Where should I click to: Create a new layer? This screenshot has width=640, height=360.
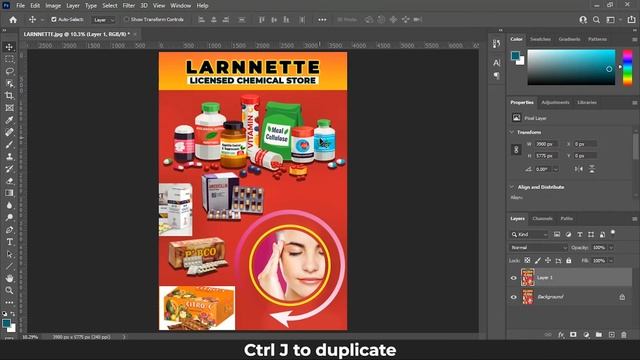611,335
